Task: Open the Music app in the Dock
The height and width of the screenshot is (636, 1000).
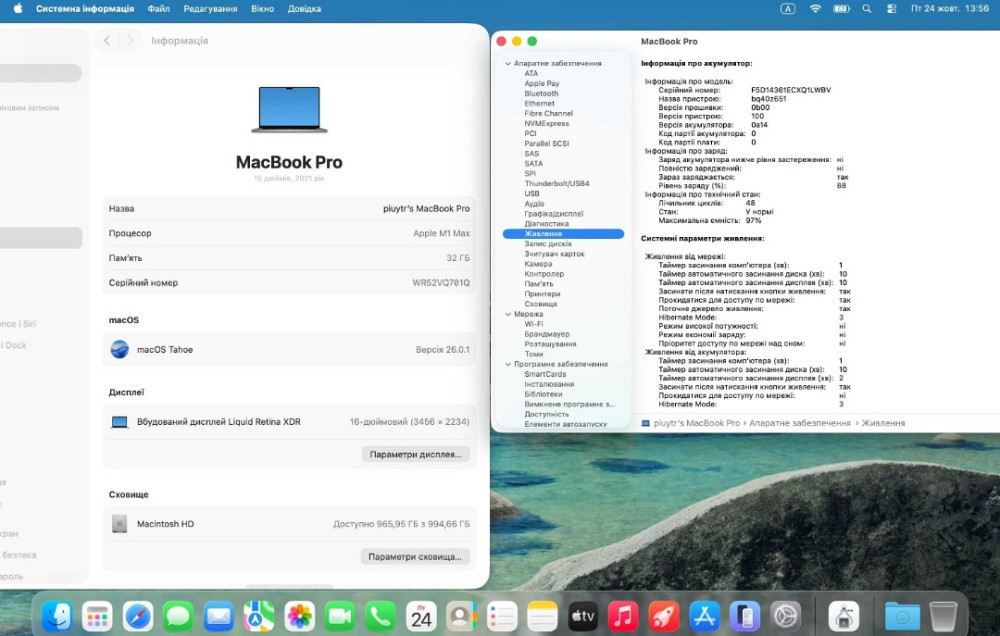Action: (622, 615)
